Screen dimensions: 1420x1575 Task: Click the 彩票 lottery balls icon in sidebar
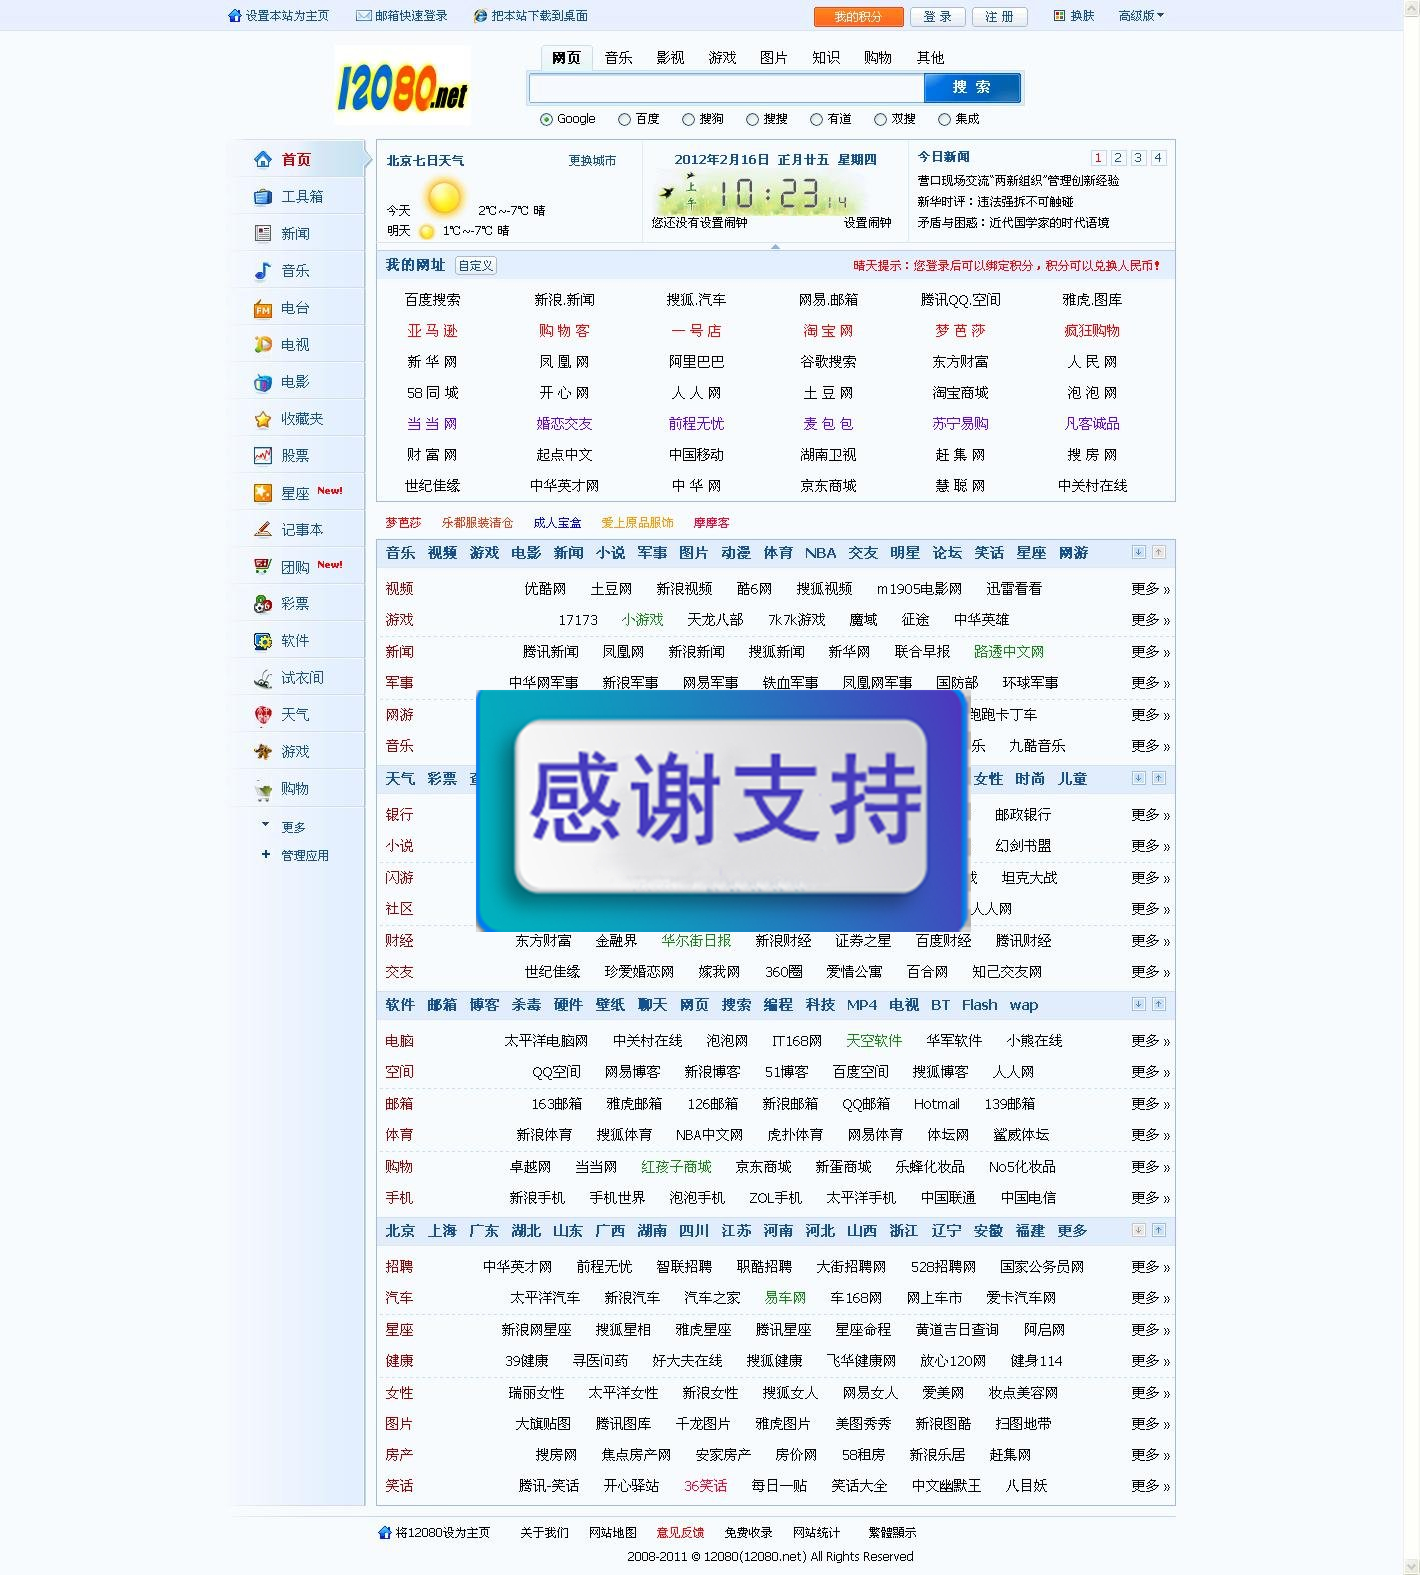(x=263, y=604)
